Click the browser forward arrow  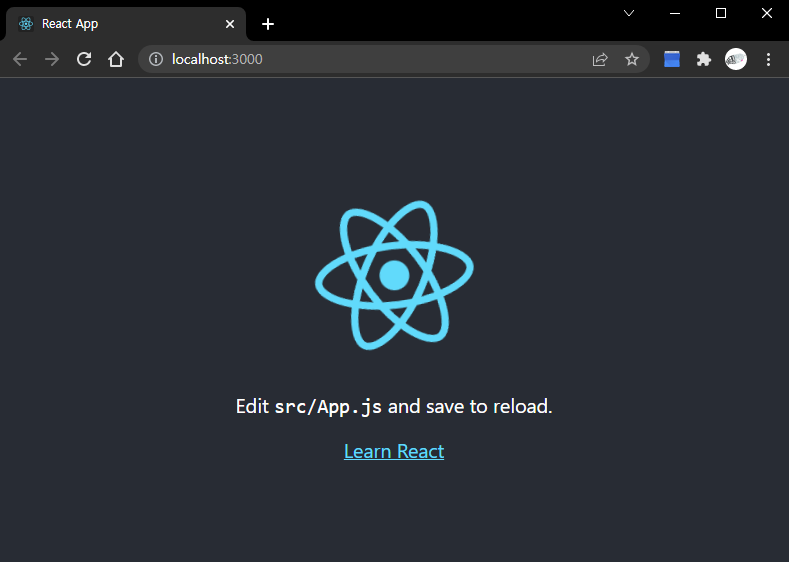[x=52, y=59]
